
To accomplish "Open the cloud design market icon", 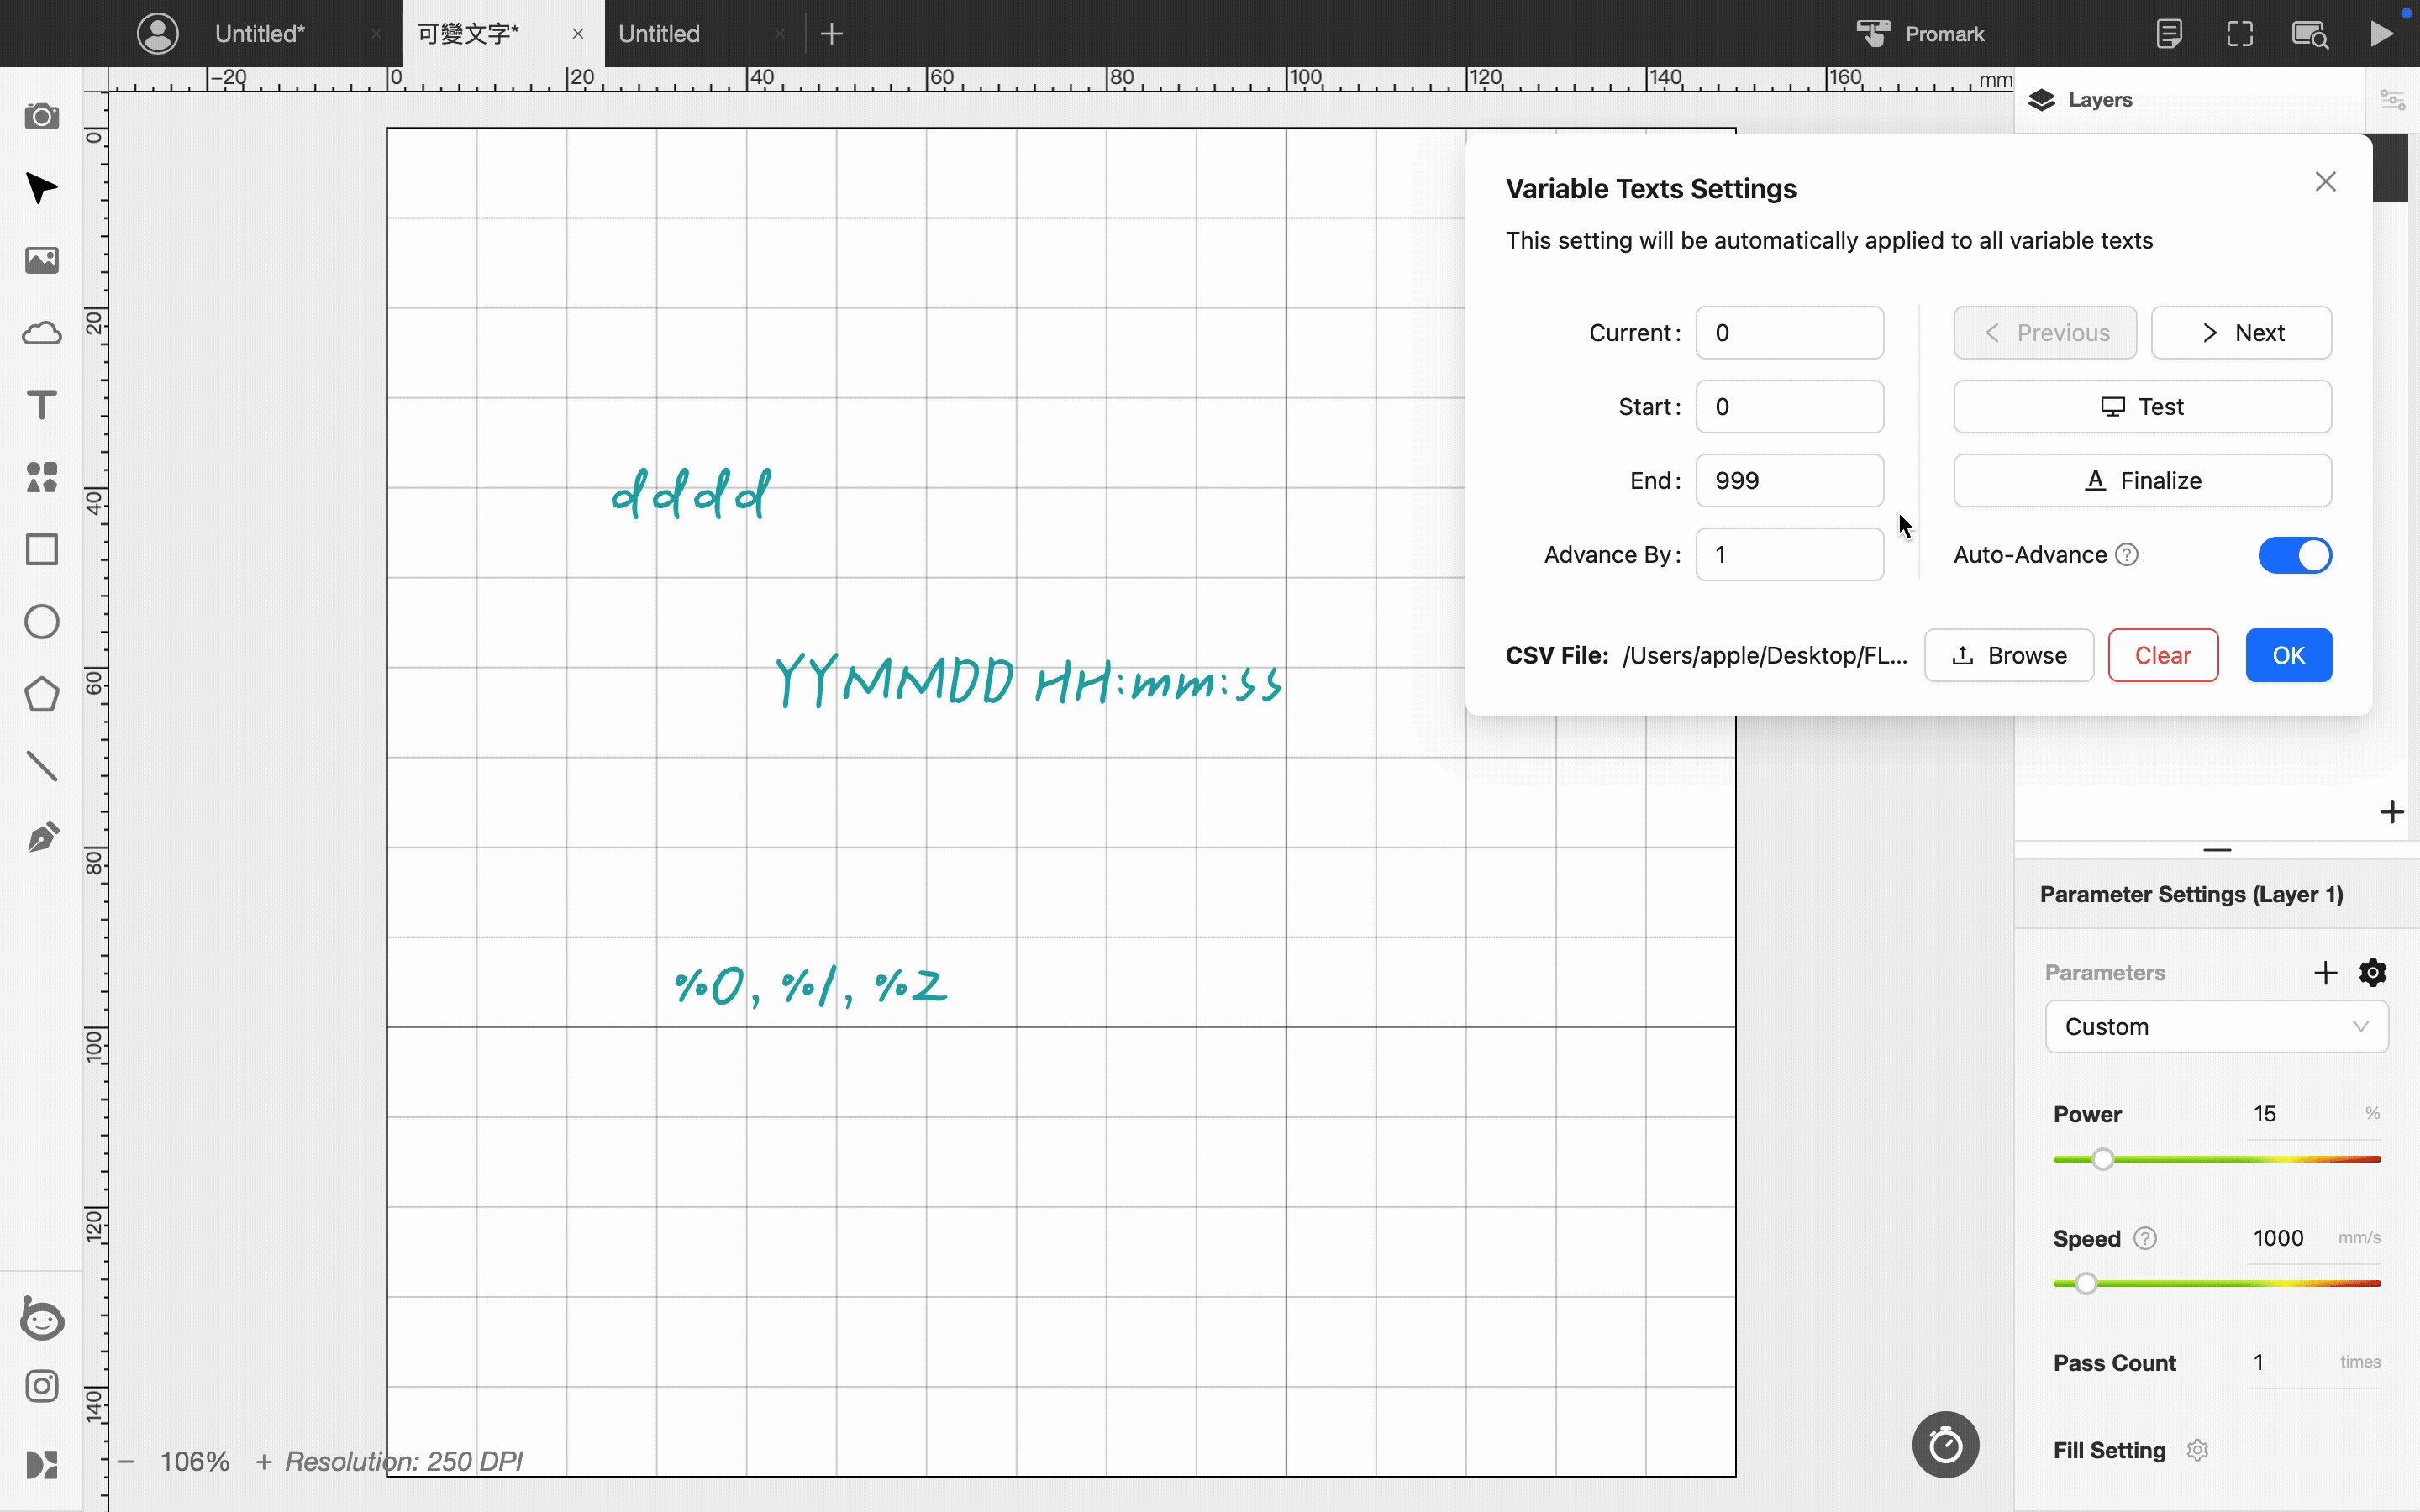I will (41, 333).
